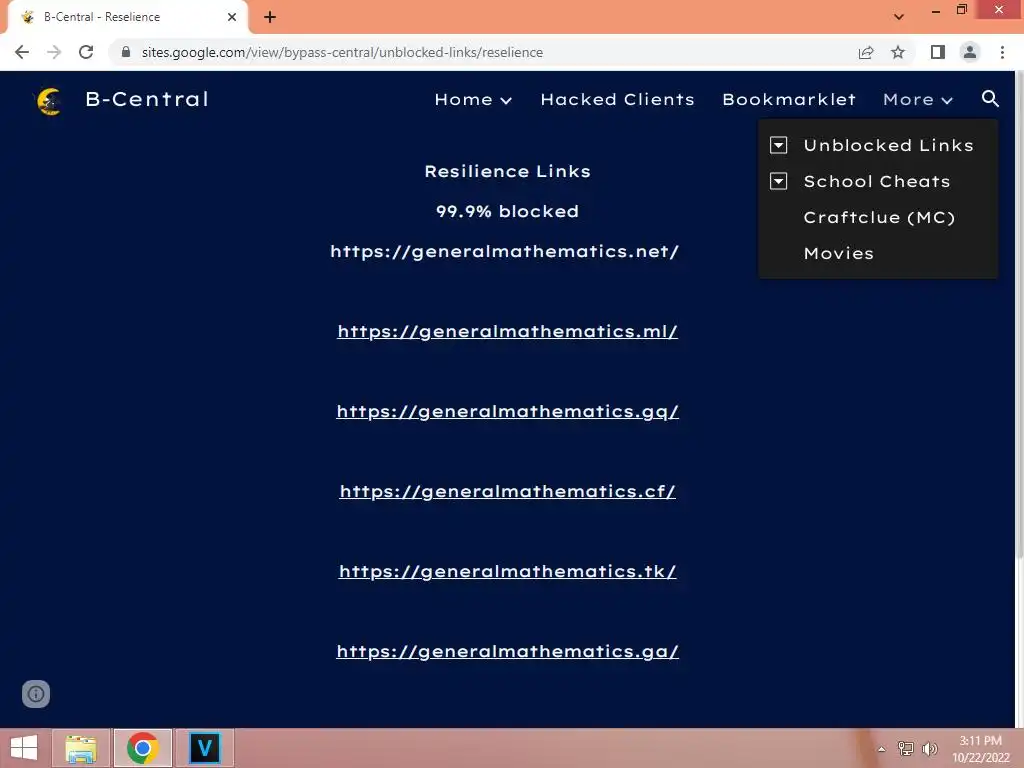Open the blue V app in taskbar
The height and width of the screenshot is (768, 1024).
point(204,748)
